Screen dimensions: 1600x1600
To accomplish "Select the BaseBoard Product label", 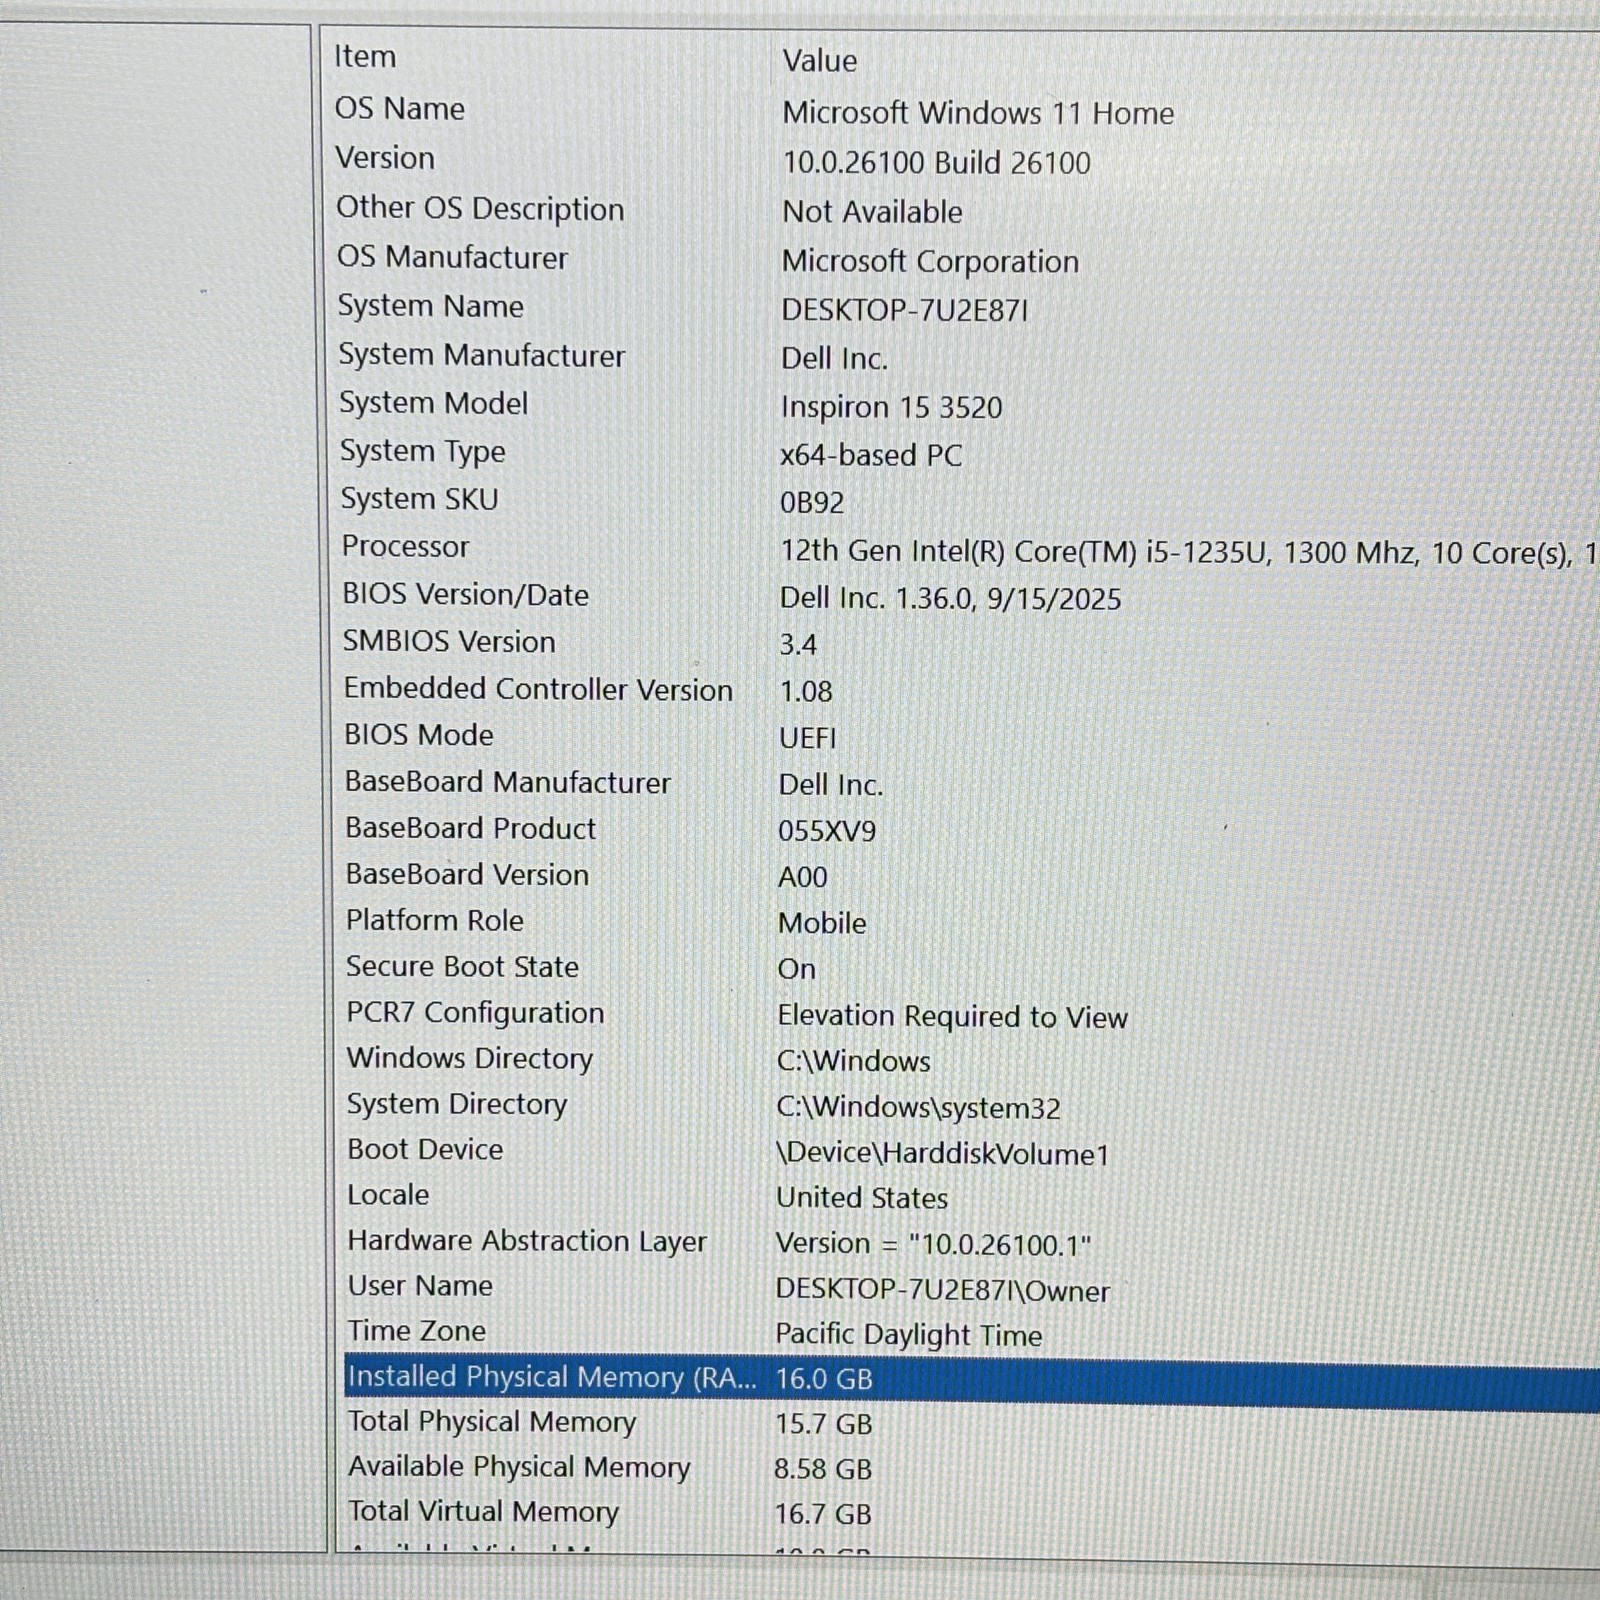I will pyautogui.click(x=470, y=828).
